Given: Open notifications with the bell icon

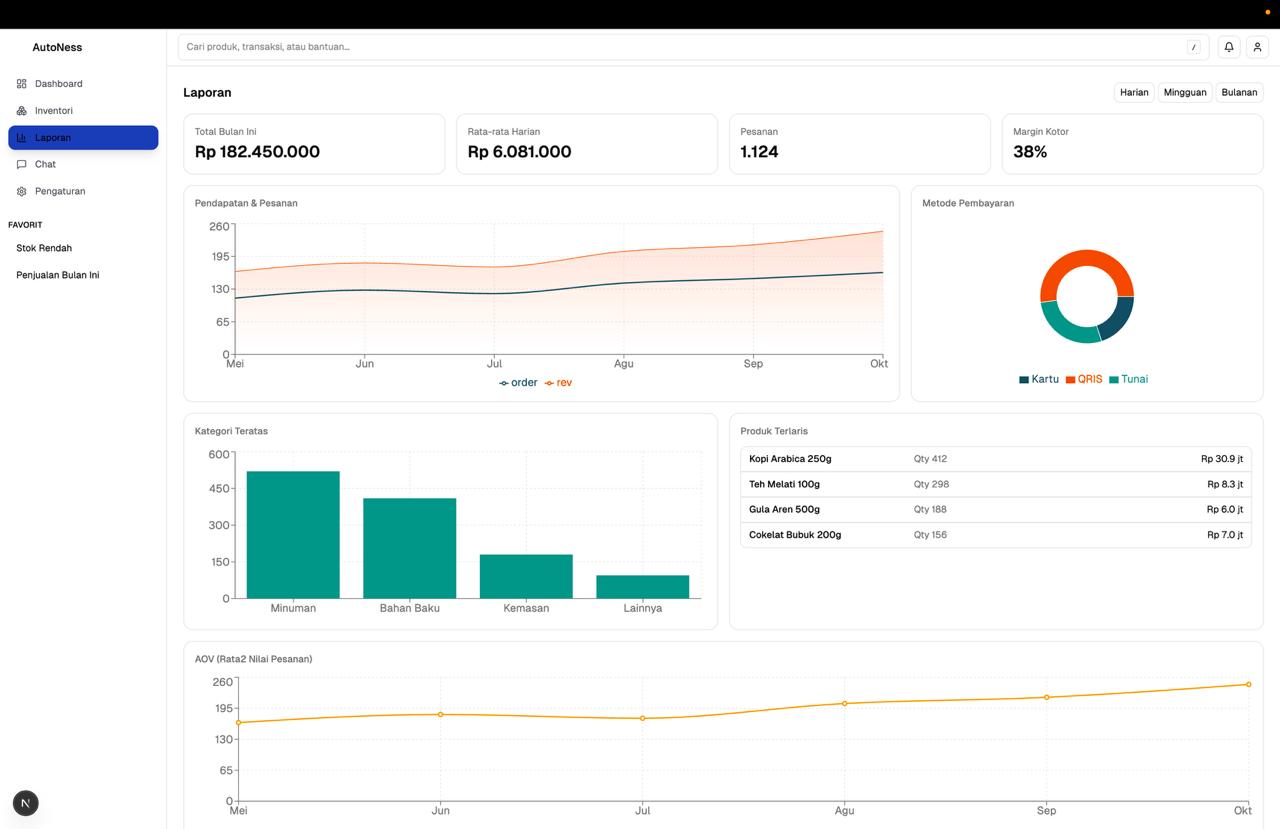Looking at the screenshot, I should click(x=1229, y=47).
